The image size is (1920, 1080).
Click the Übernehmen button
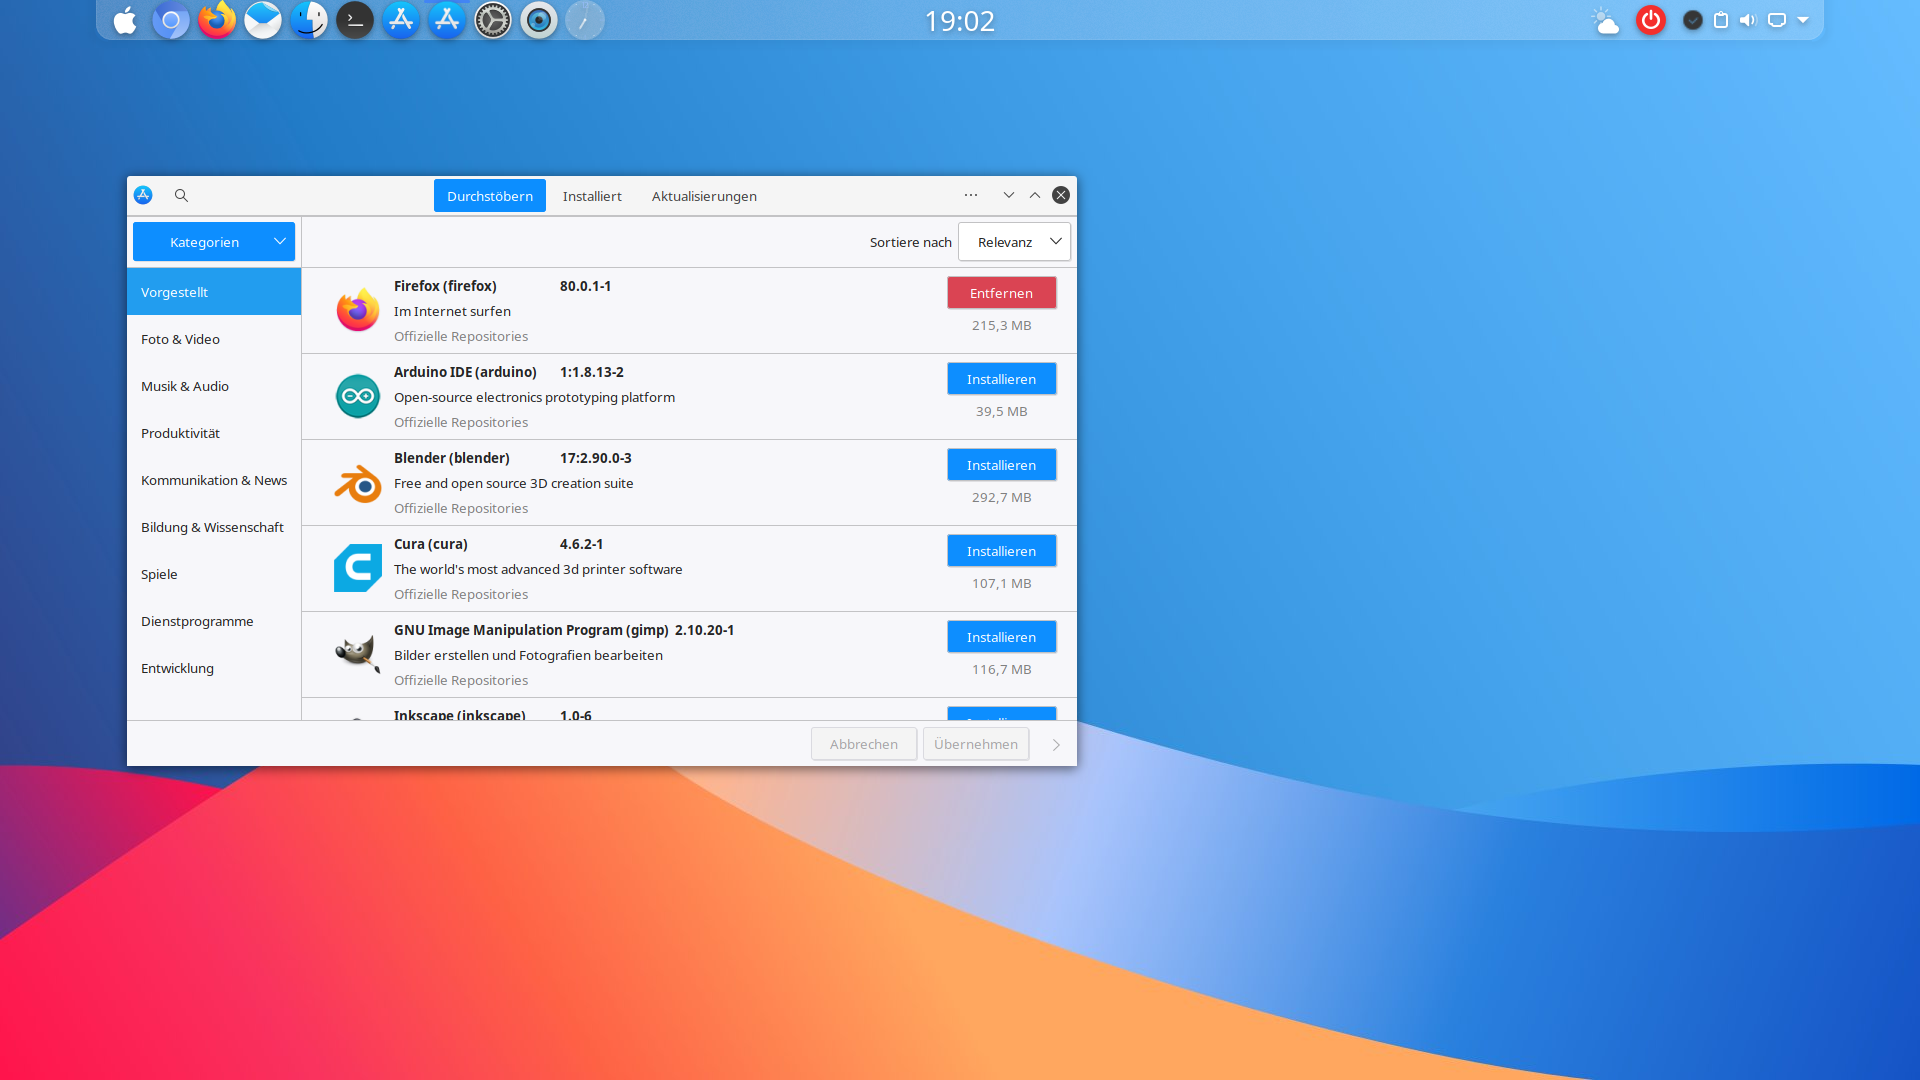point(976,744)
